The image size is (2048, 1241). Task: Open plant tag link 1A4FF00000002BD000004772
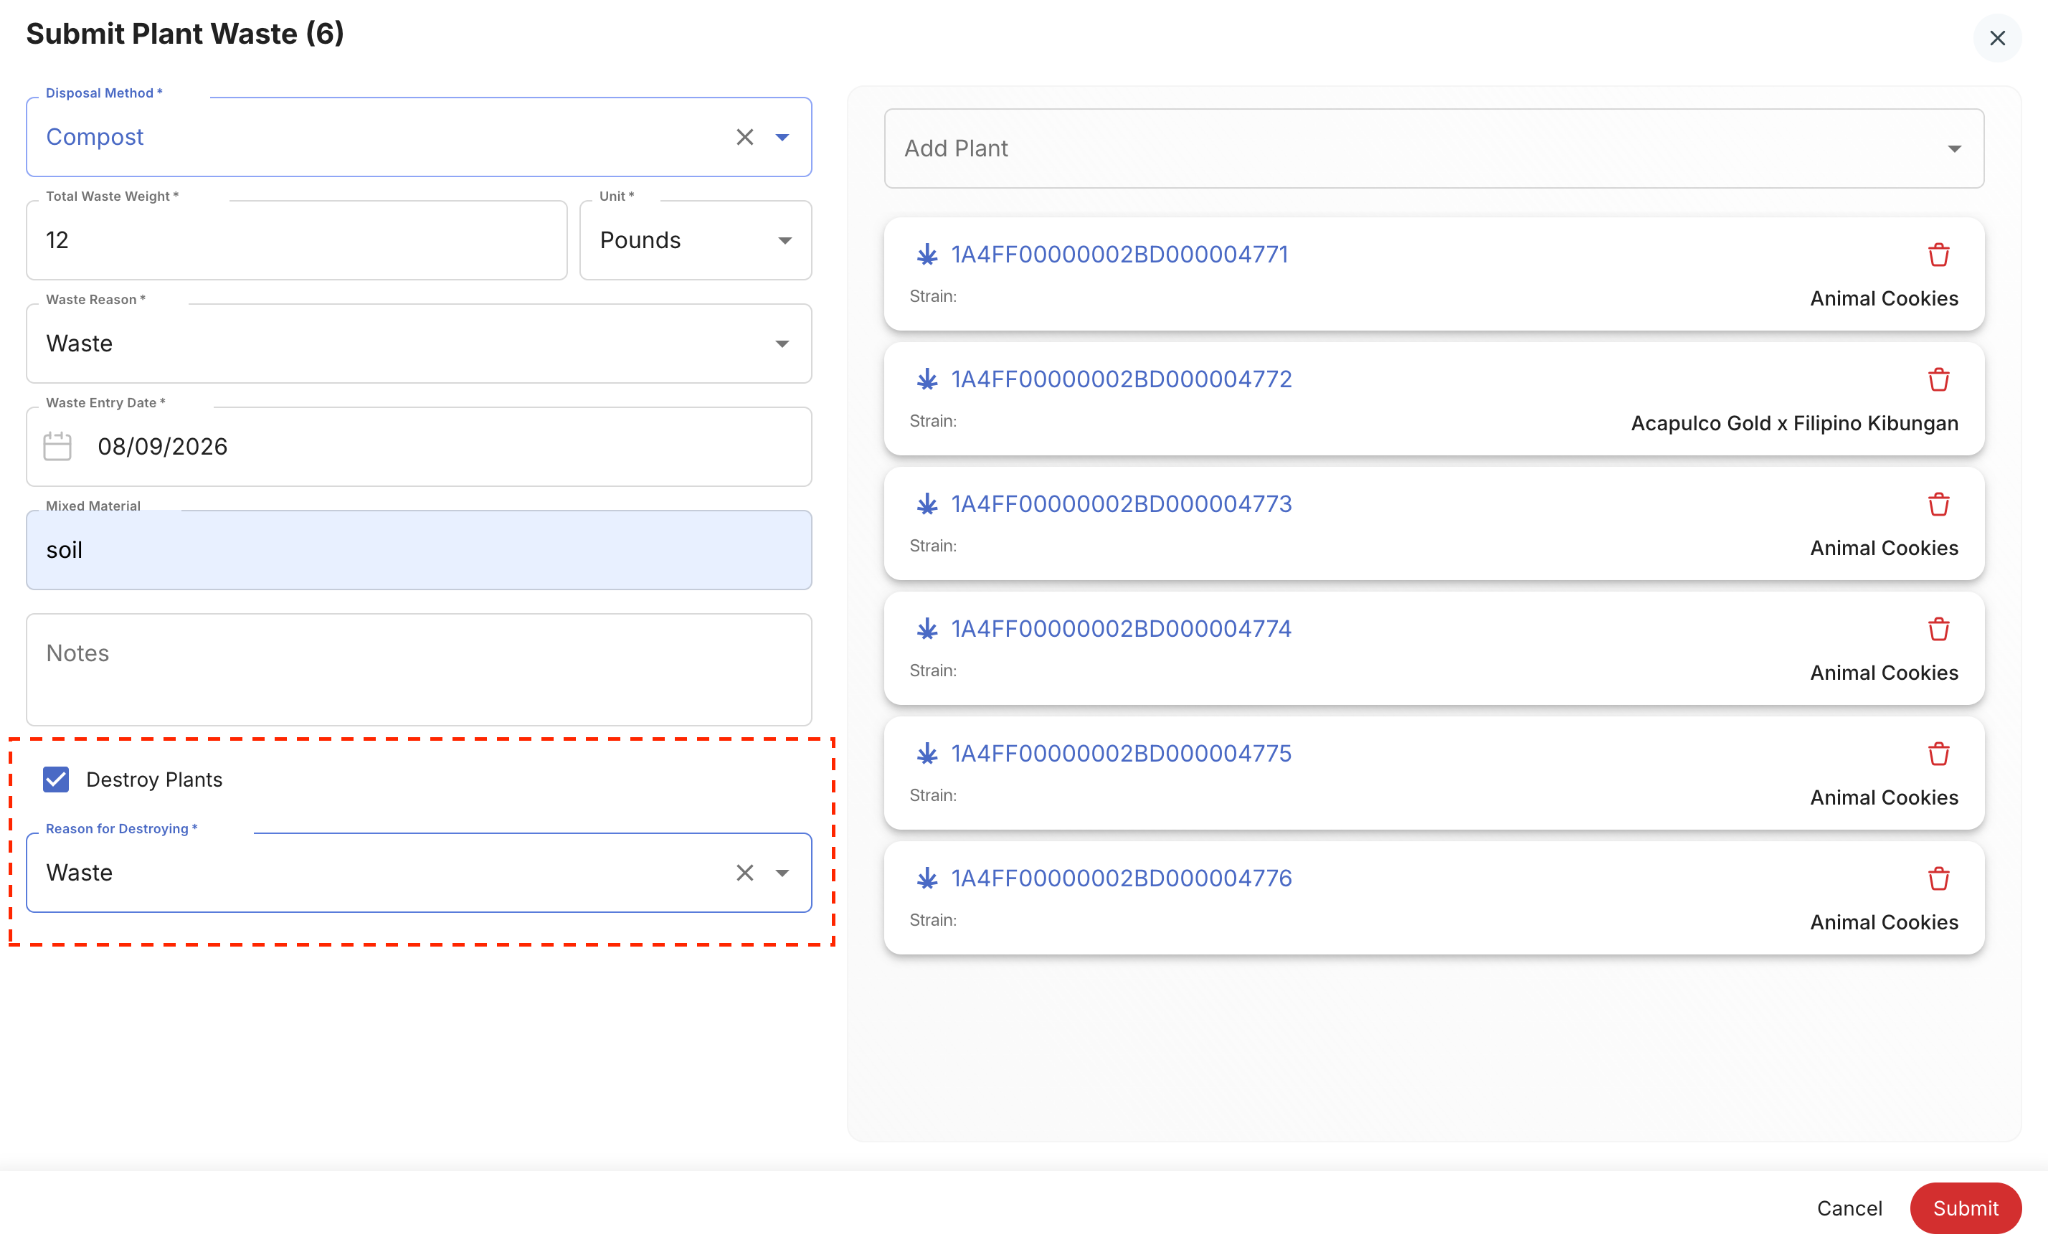click(x=1121, y=379)
